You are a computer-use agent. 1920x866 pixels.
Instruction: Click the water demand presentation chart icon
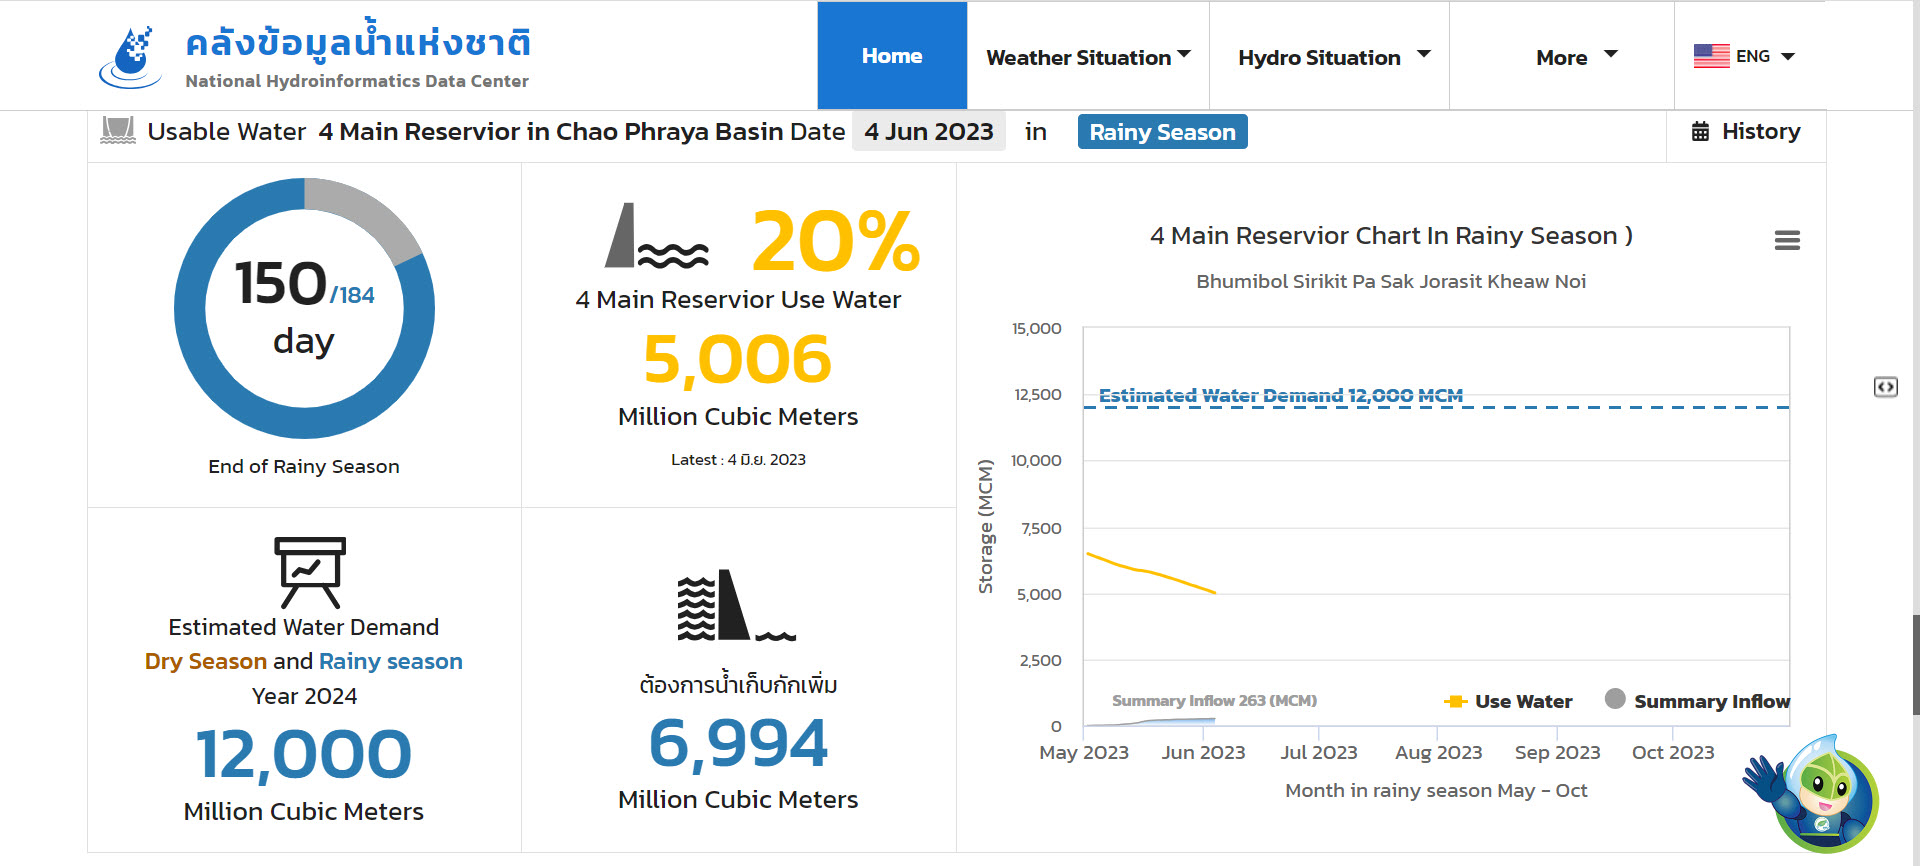tap(310, 572)
